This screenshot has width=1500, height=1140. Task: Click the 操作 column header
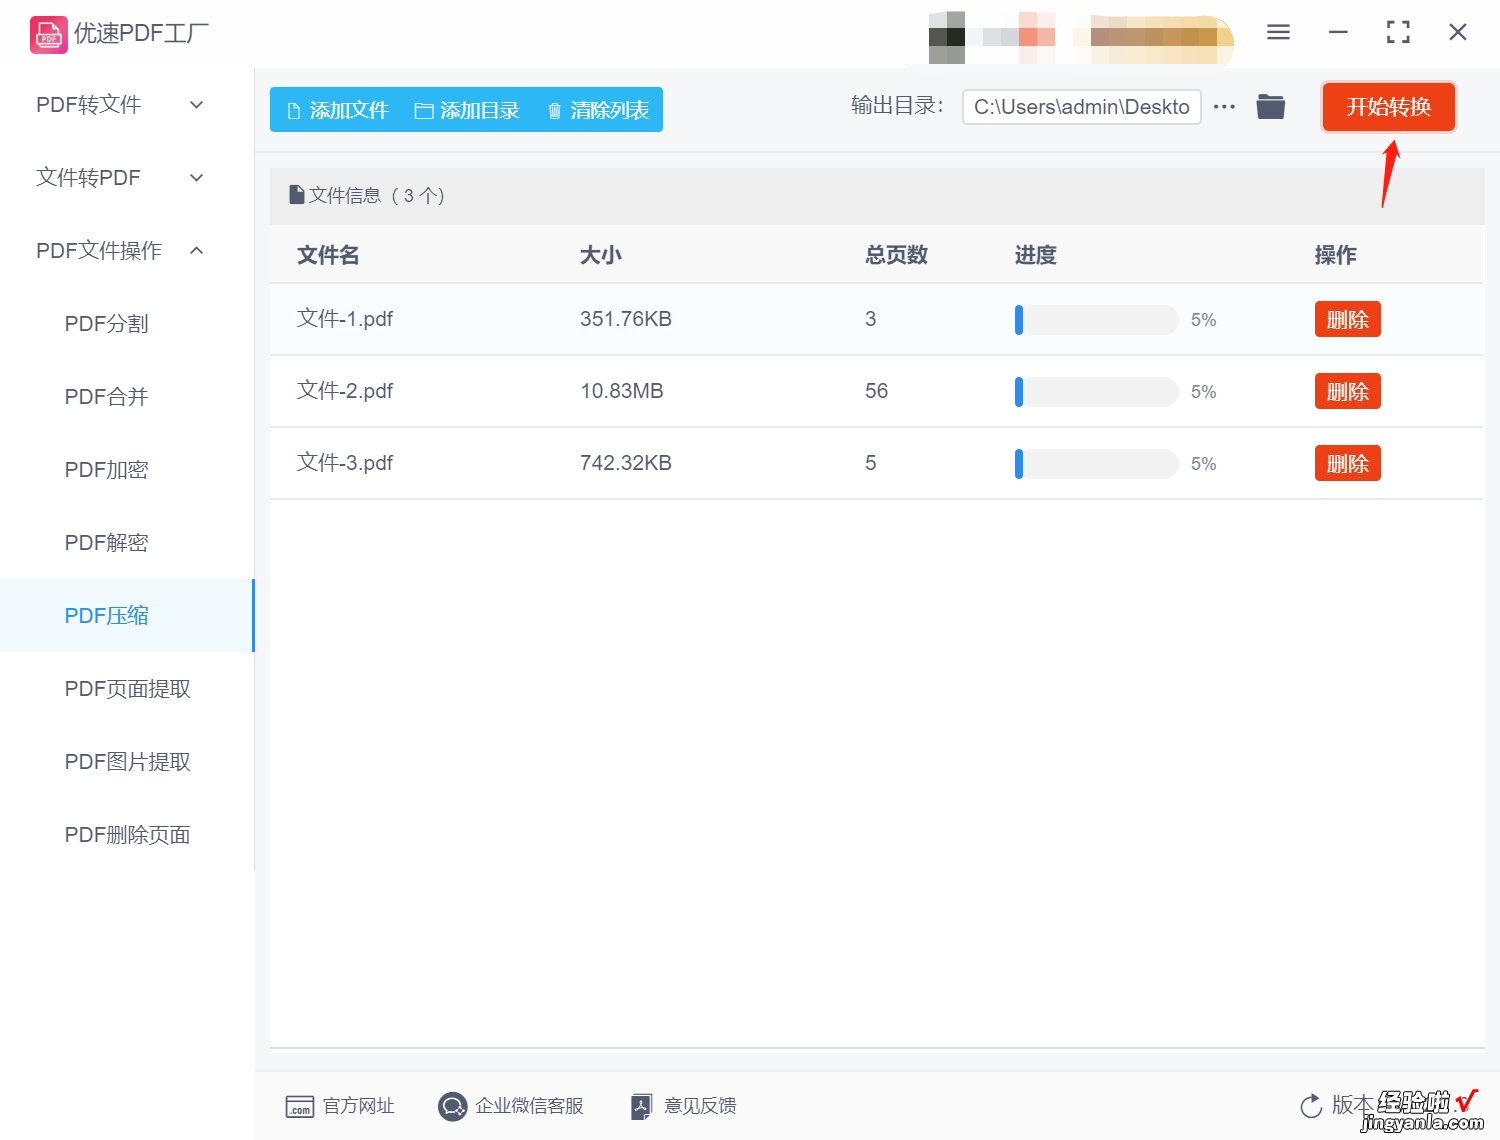[x=1336, y=255]
